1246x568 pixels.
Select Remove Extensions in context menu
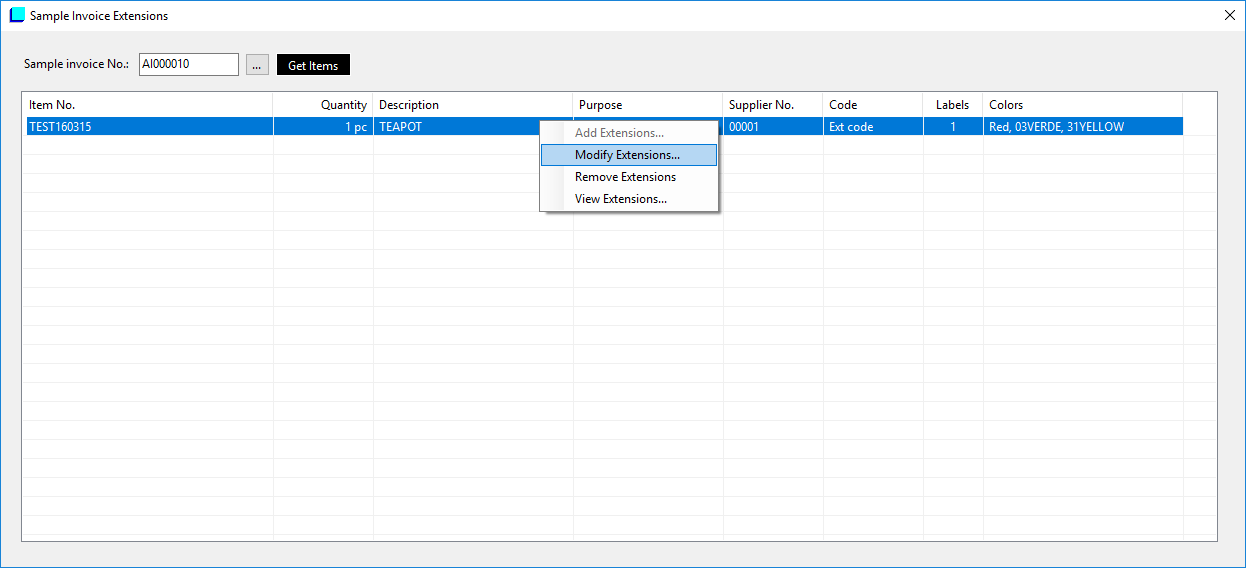pos(628,177)
